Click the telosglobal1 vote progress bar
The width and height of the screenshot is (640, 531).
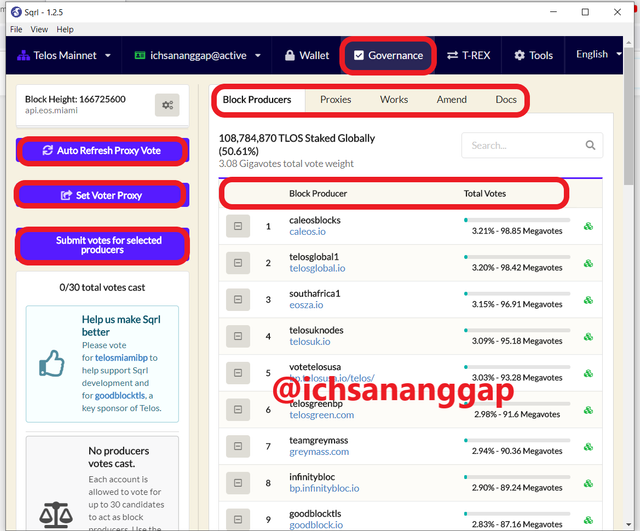tap(517, 257)
